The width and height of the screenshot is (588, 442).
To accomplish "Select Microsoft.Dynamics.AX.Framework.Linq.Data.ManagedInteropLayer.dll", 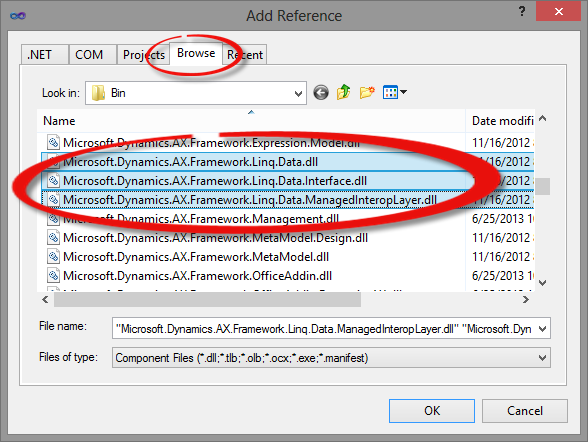I will coord(250,200).
